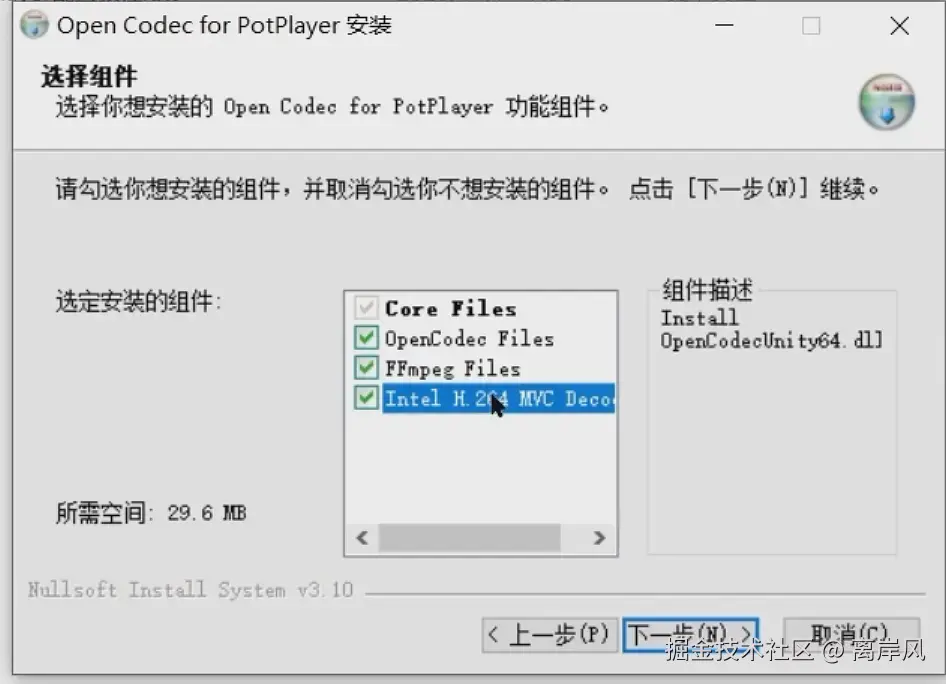Close the Open Codec installer window

click(900, 25)
